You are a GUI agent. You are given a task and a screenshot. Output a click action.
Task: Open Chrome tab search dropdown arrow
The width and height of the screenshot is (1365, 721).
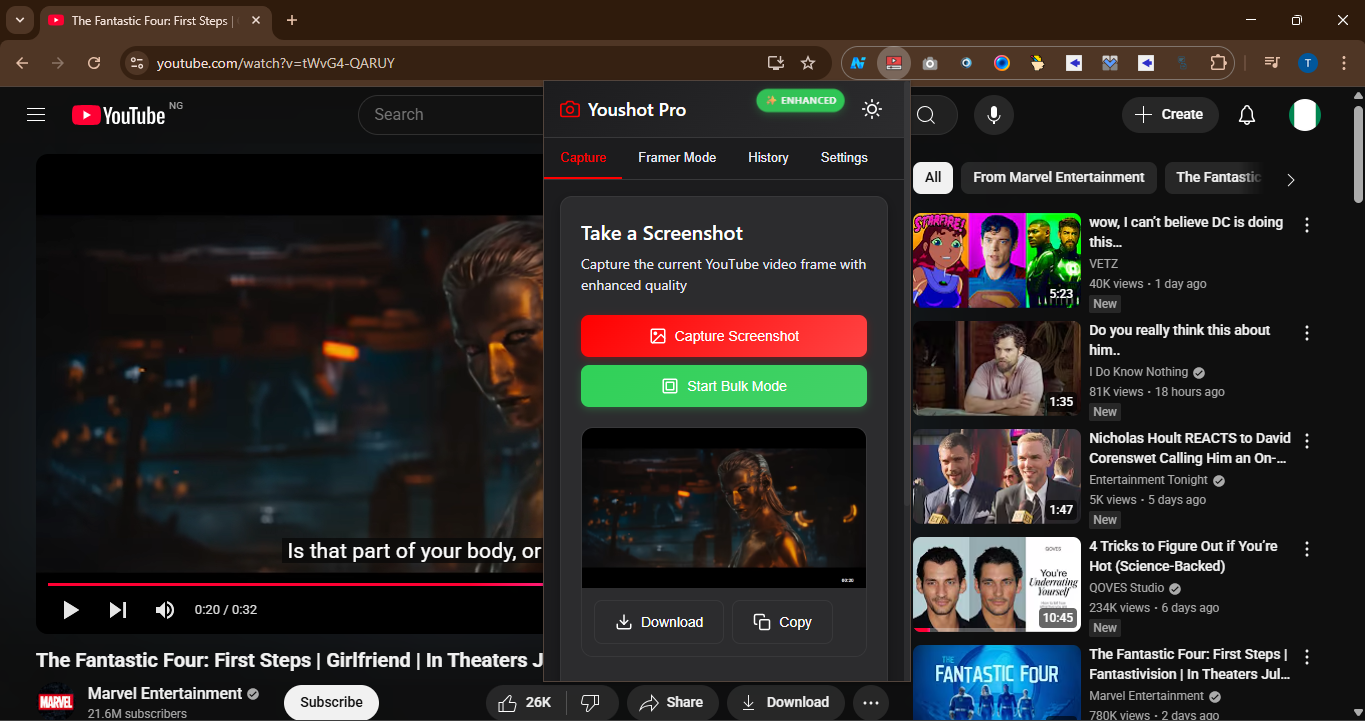click(20, 20)
